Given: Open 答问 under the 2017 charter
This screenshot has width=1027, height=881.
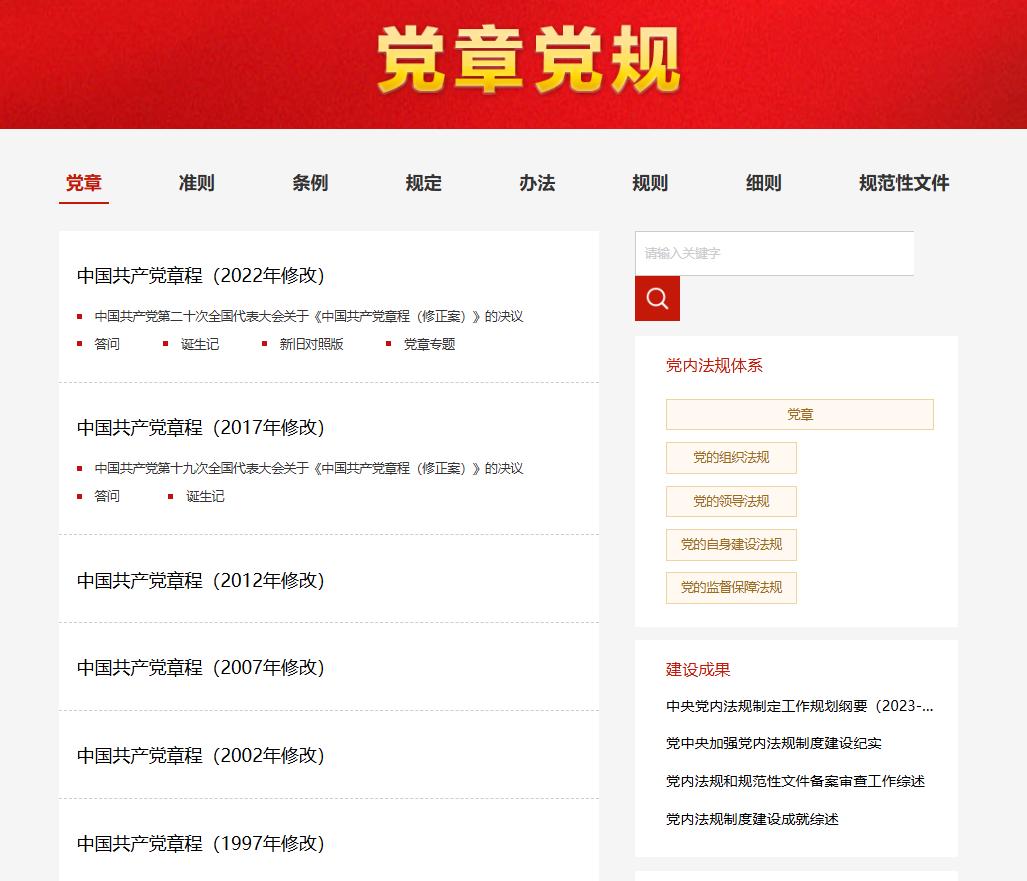Looking at the screenshot, I should pyautogui.click(x=107, y=496).
